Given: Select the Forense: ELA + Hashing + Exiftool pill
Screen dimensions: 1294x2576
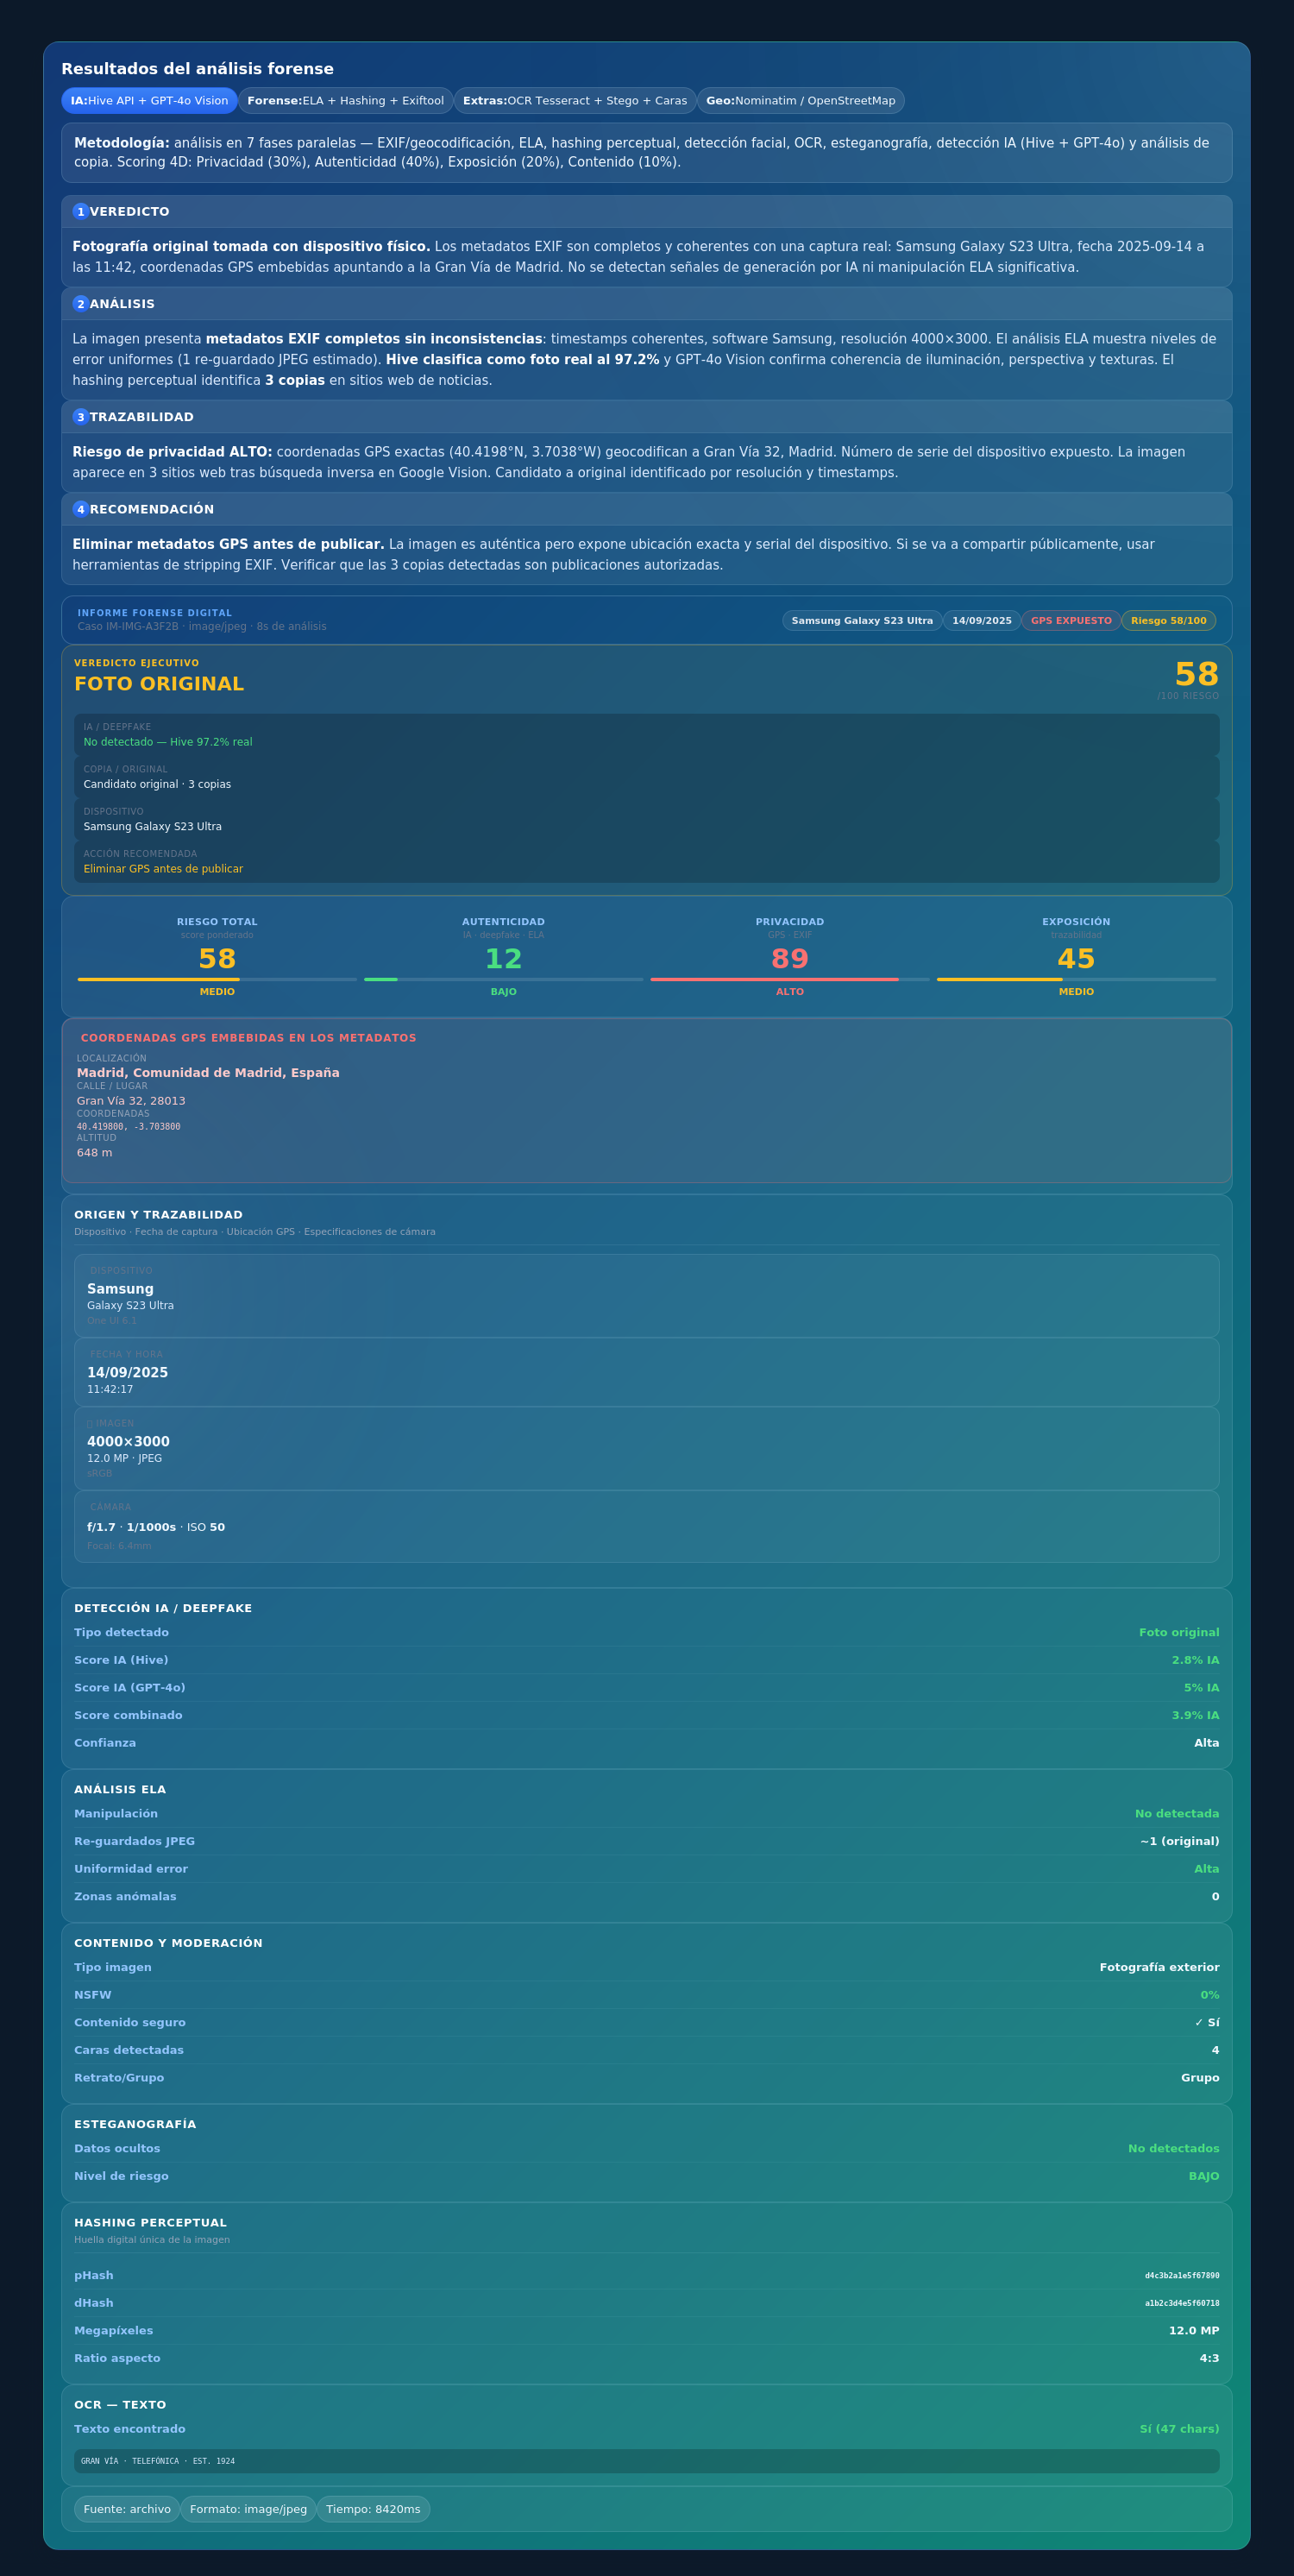Looking at the screenshot, I should [345, 101].
